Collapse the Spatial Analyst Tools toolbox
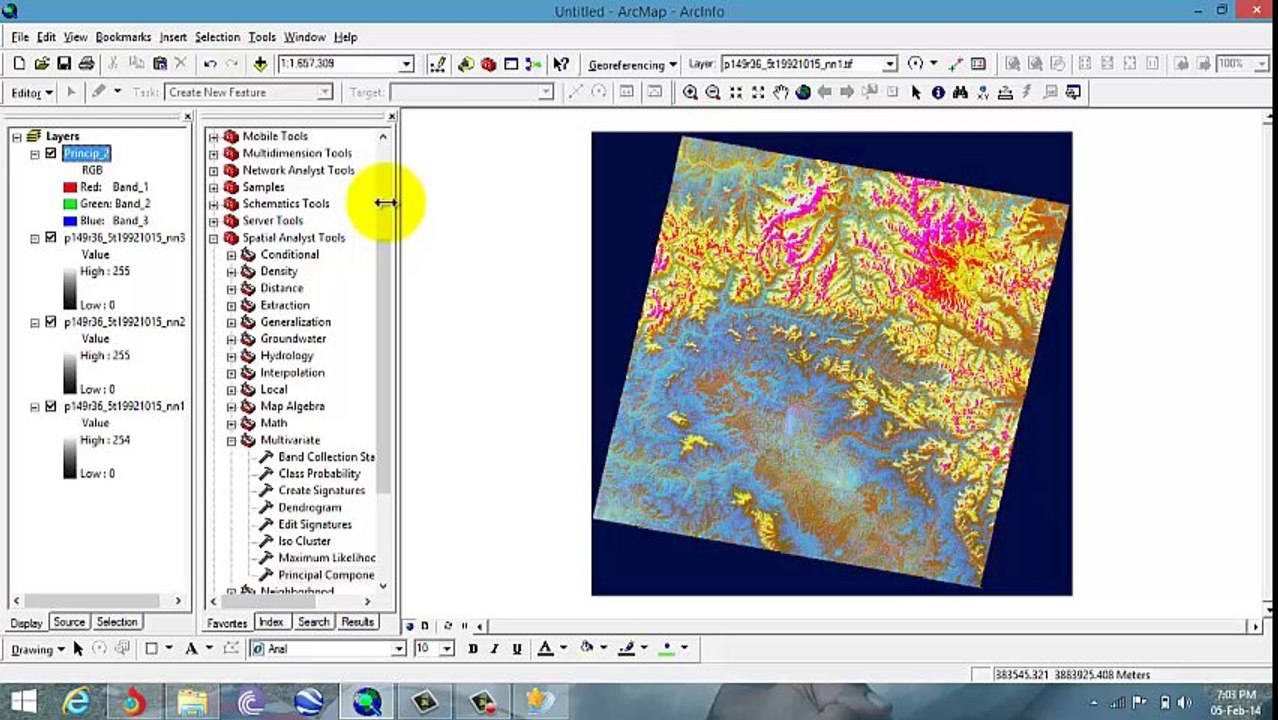This screenshot has height=720, width=1278. (x=213, y=238)
